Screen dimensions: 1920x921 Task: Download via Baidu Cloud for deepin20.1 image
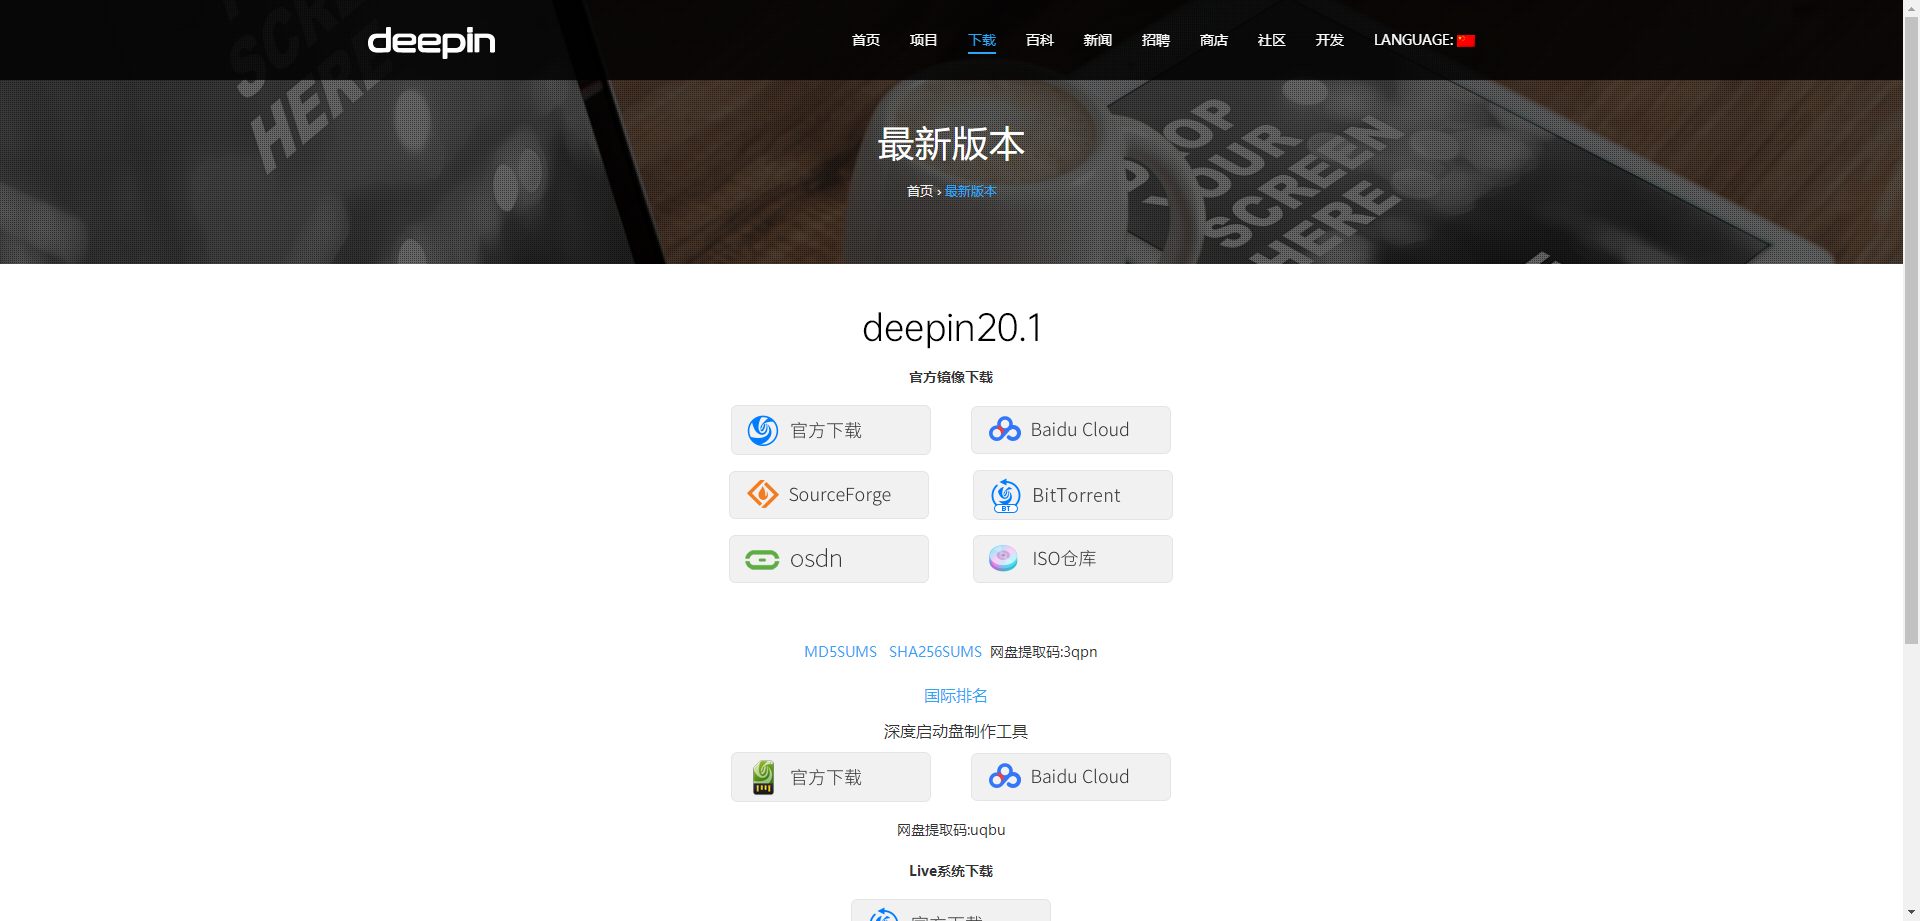(1071, 430)
